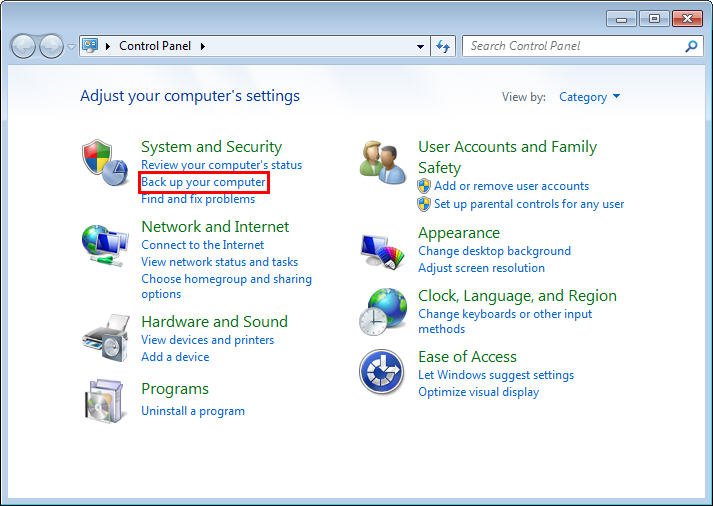713x506 pixels.
Task: Open the Ease of Access heading
Action: point(467,356)
